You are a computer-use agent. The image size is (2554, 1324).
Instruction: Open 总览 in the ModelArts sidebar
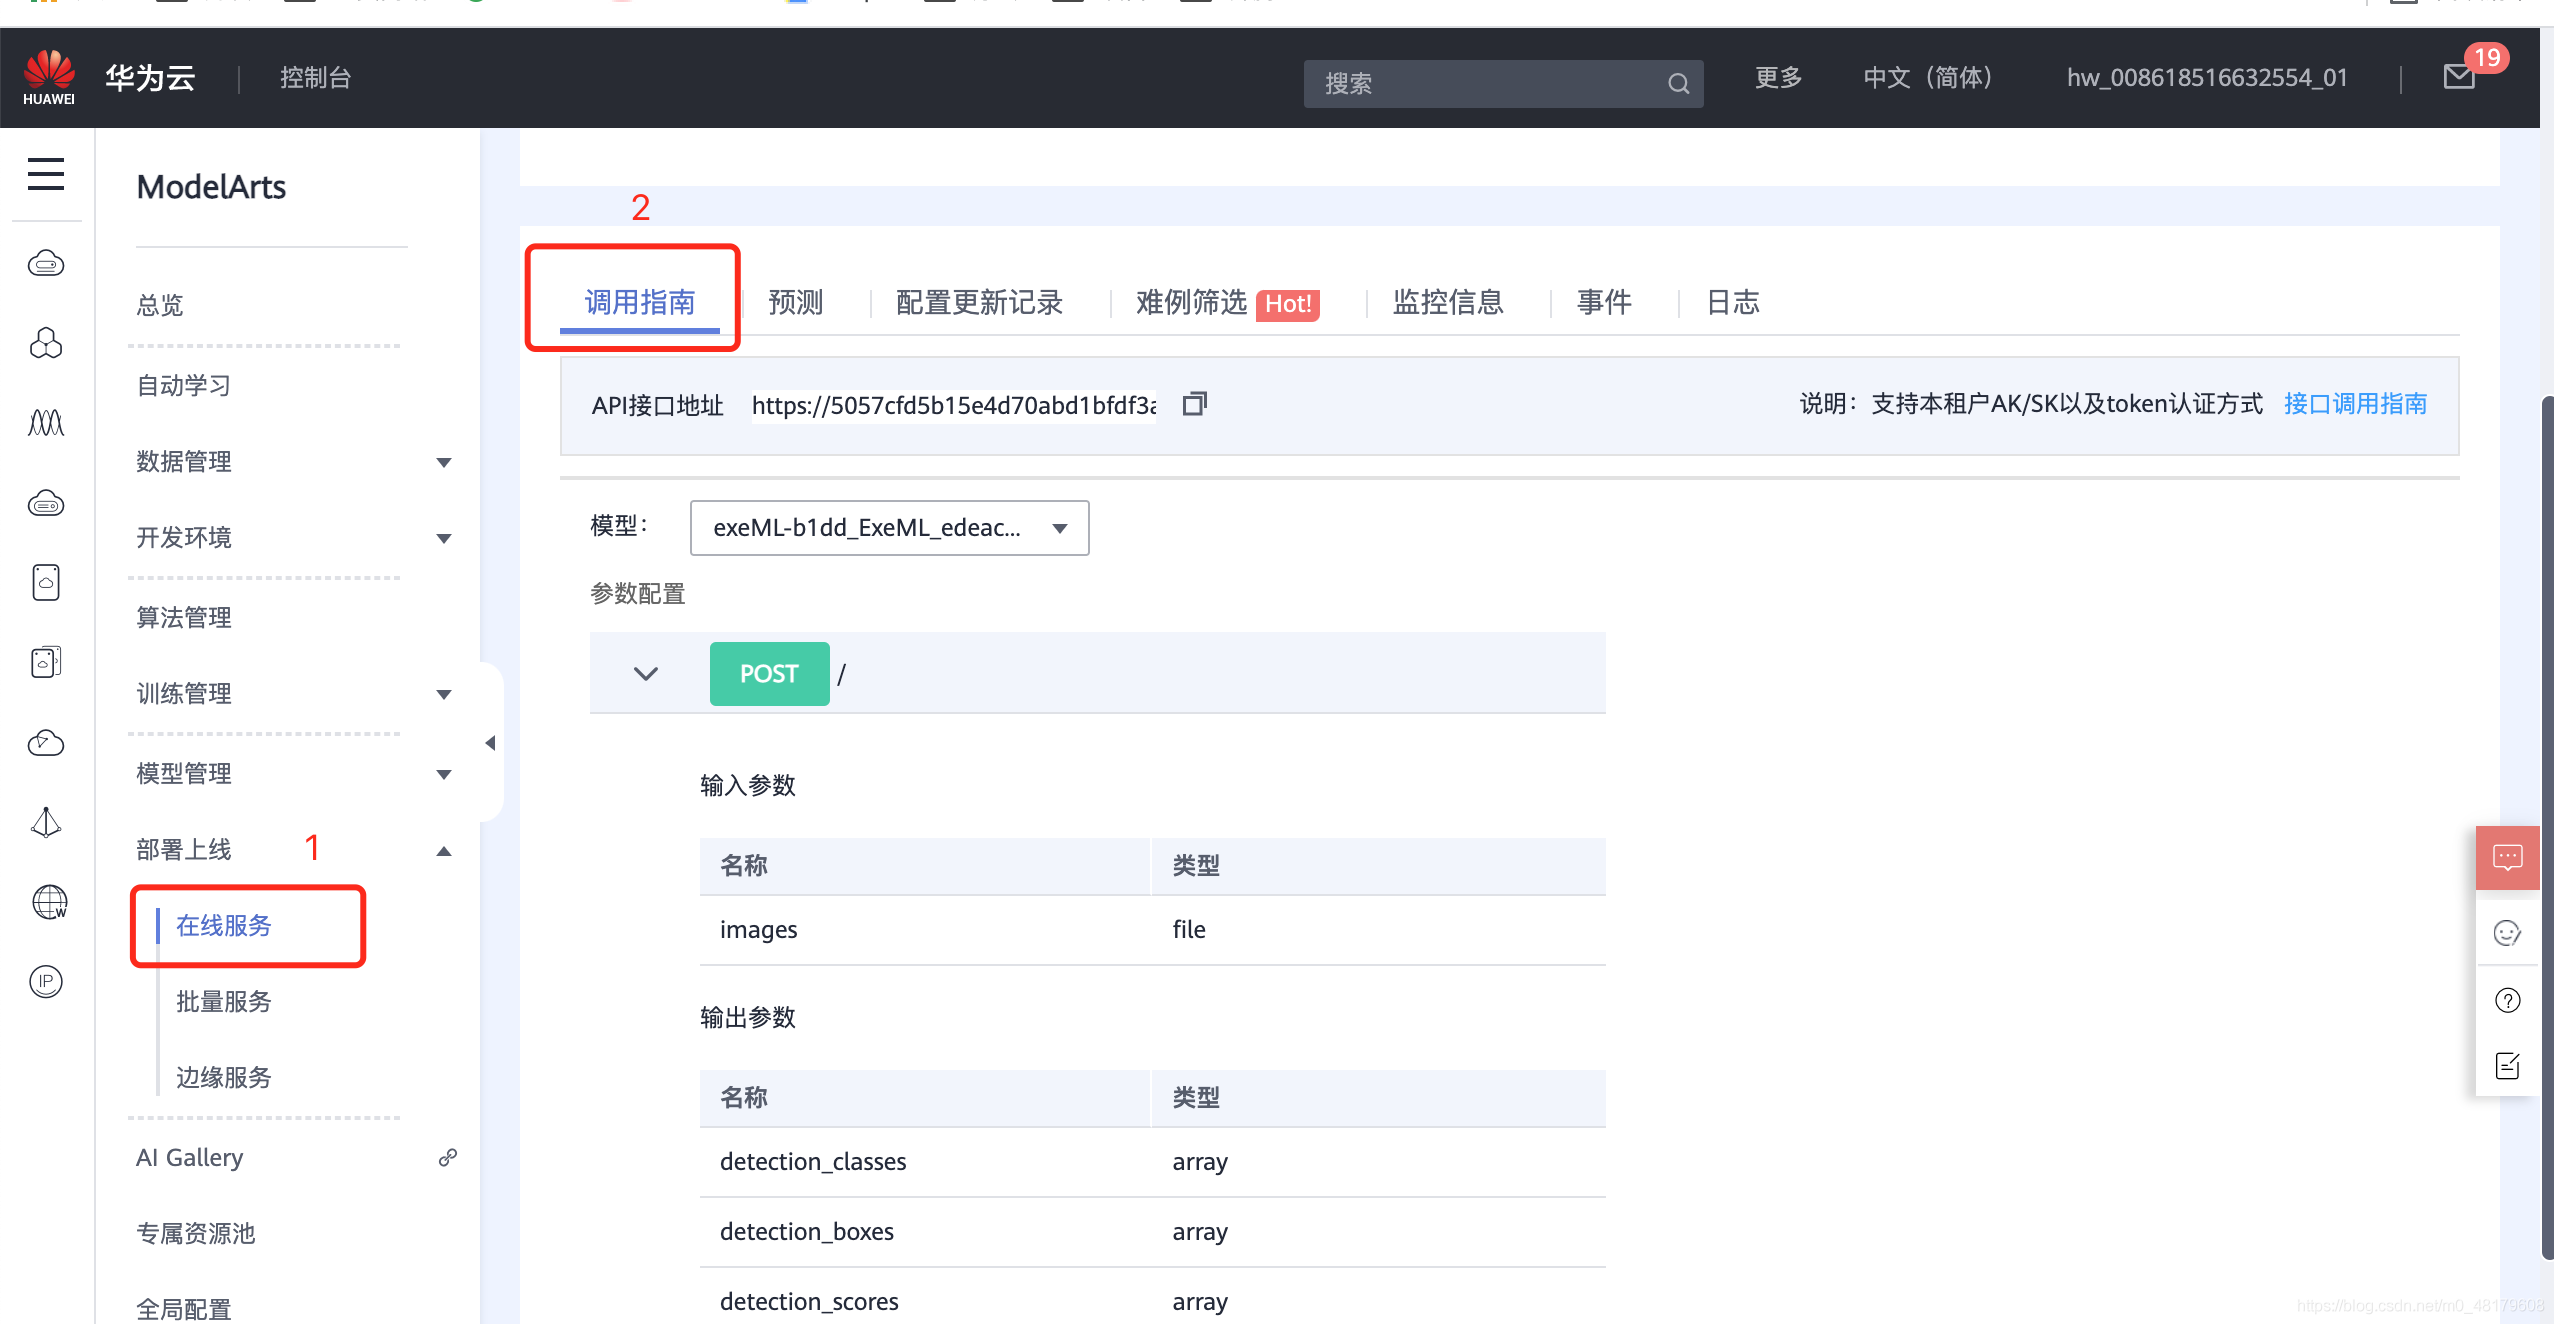pyautogui.click(x=160, y=305)
